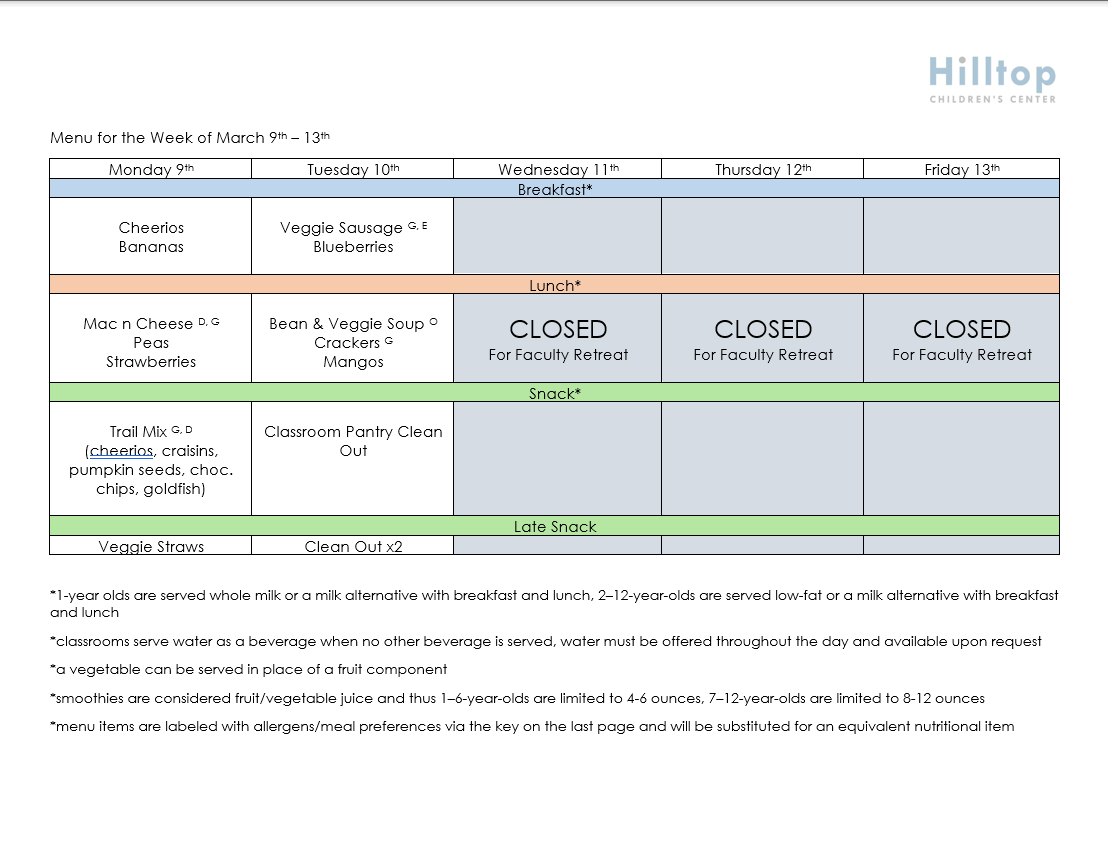This screenshot has height=854, width=1108.
Task: Click the Monday 9th column header
Action: coord(151,170)
